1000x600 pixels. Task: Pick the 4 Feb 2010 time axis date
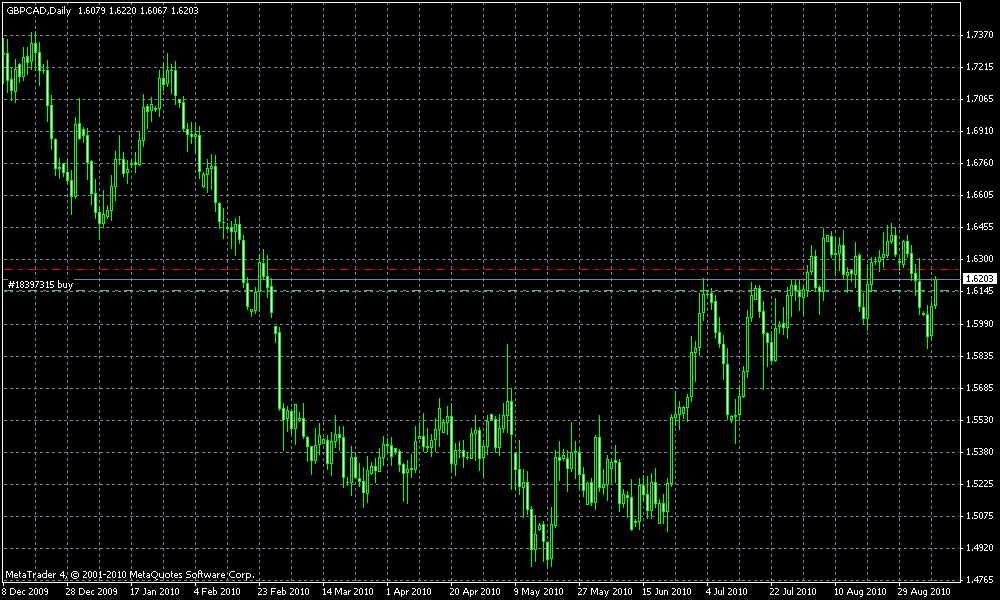217,592
